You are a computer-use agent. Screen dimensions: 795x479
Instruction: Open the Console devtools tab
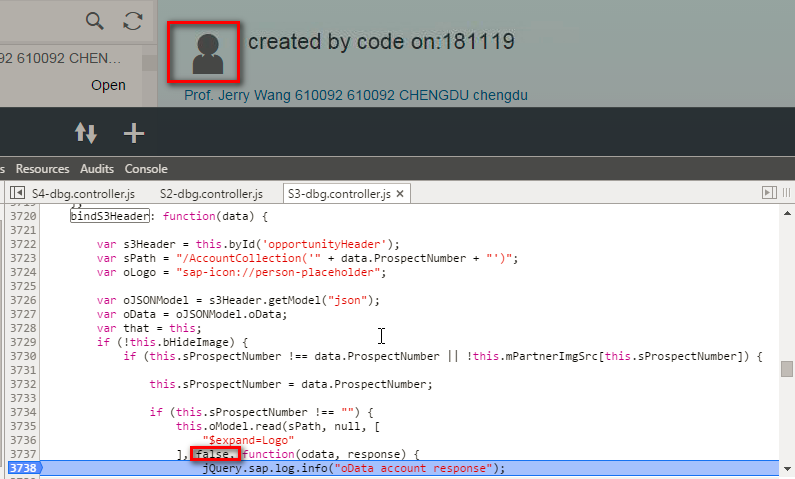[146, 169]
